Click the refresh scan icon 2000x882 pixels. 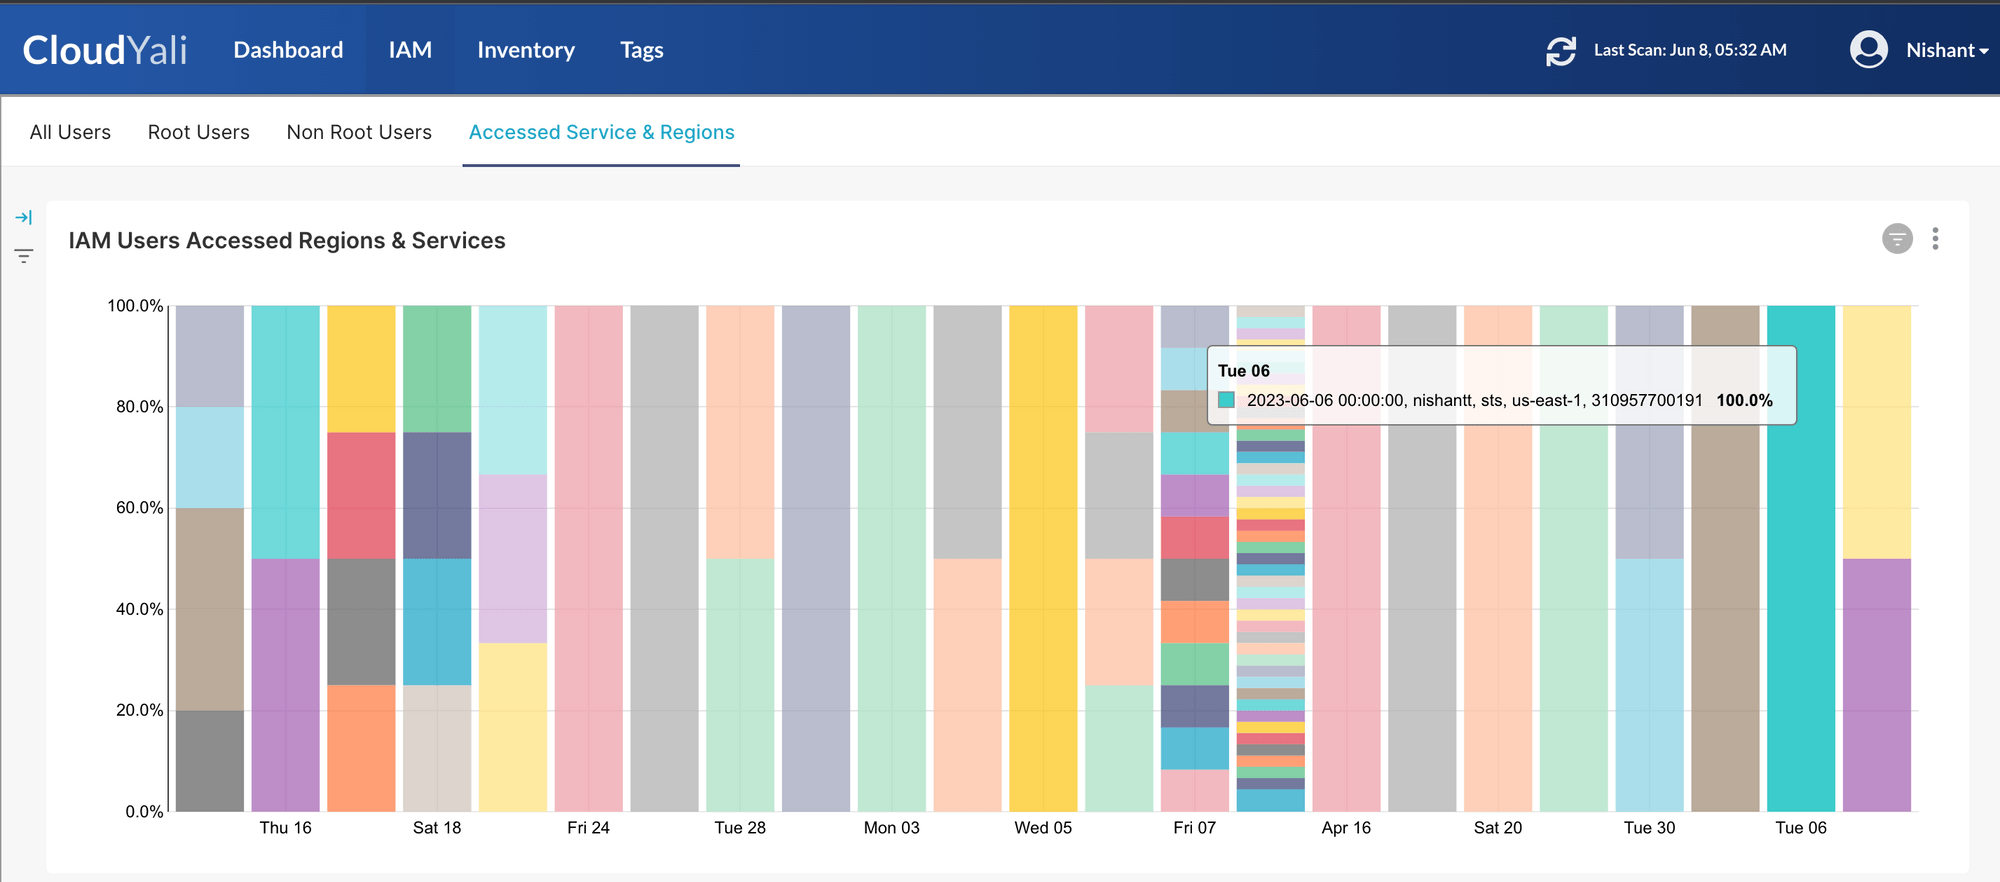pyautogui.click(x=1560, y=51)
